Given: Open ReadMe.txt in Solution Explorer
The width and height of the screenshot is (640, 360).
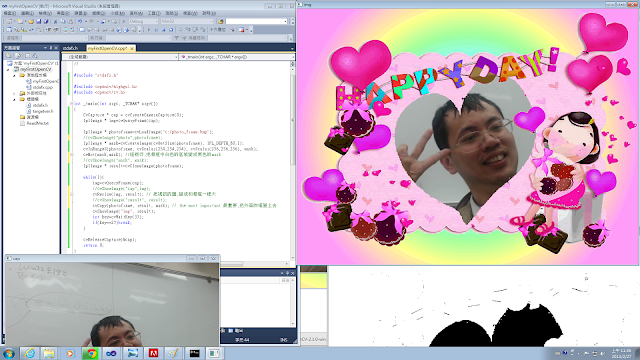Looking at the screenshot, I should (x=38, y=123).
